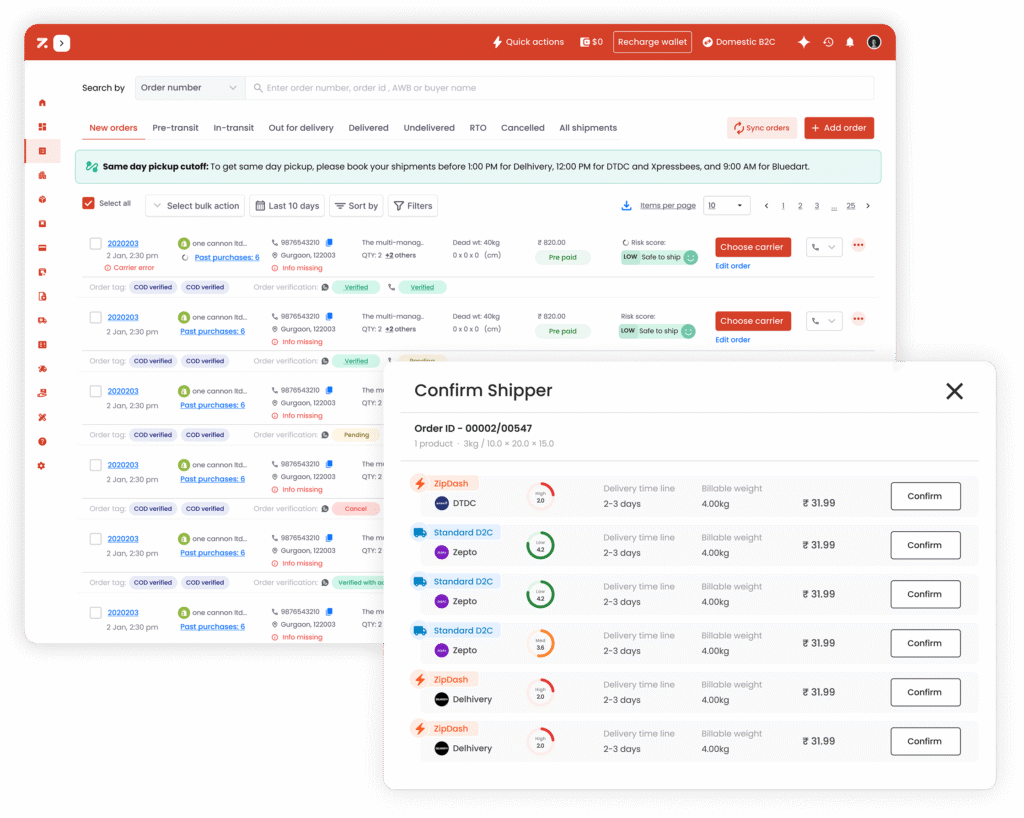The height and width of the screenshot is (818, 1024).
Task: Open the settings gear in the sidebar
Action: pyautogui.click(x=42, y=466)
